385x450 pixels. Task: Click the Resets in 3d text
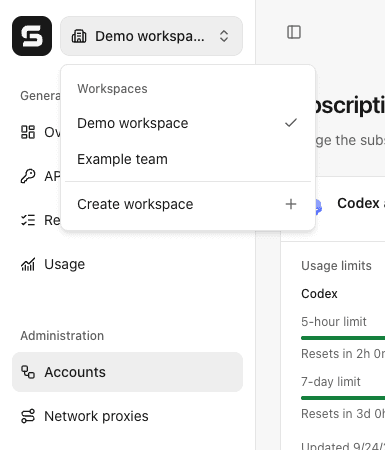pyautogui.click(x=343, y=414)
